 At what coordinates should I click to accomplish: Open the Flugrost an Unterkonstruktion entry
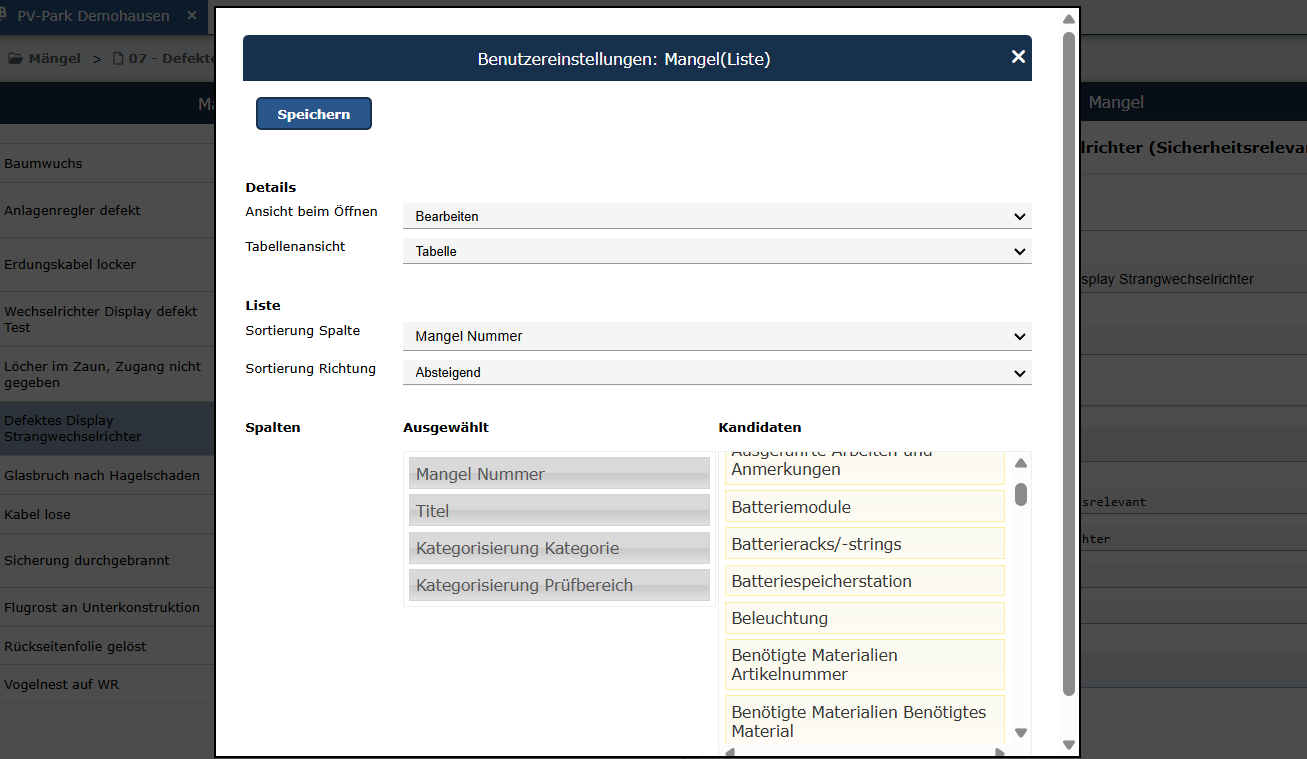107,607
